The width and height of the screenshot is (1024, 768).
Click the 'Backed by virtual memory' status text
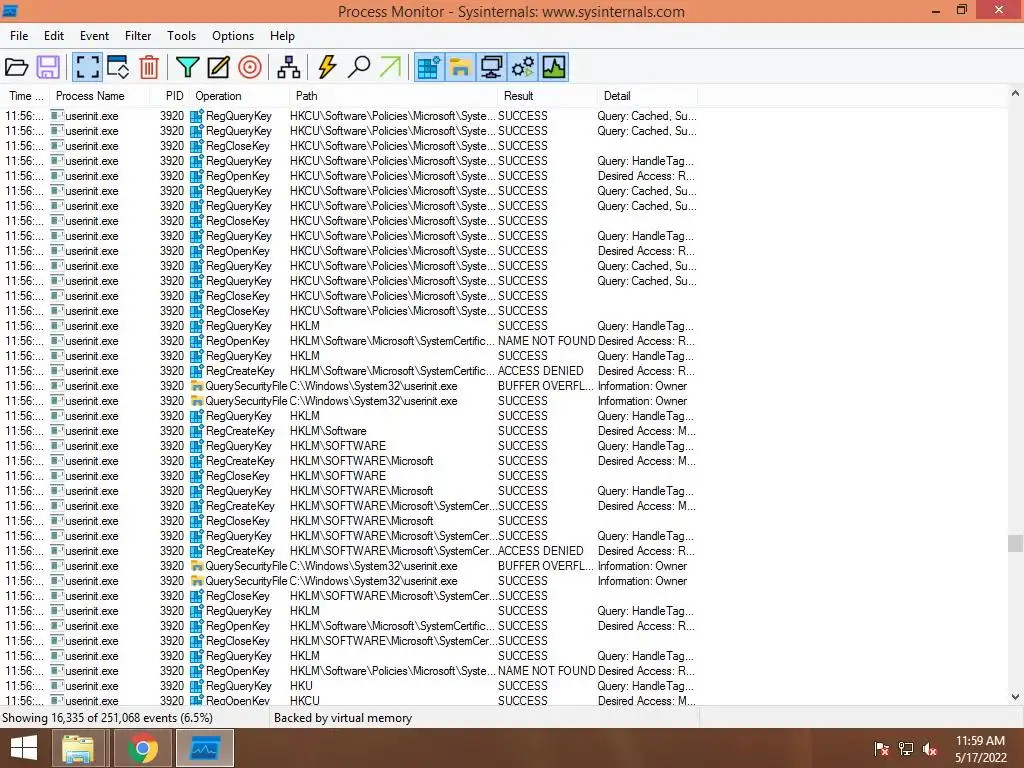pos(343,718)
